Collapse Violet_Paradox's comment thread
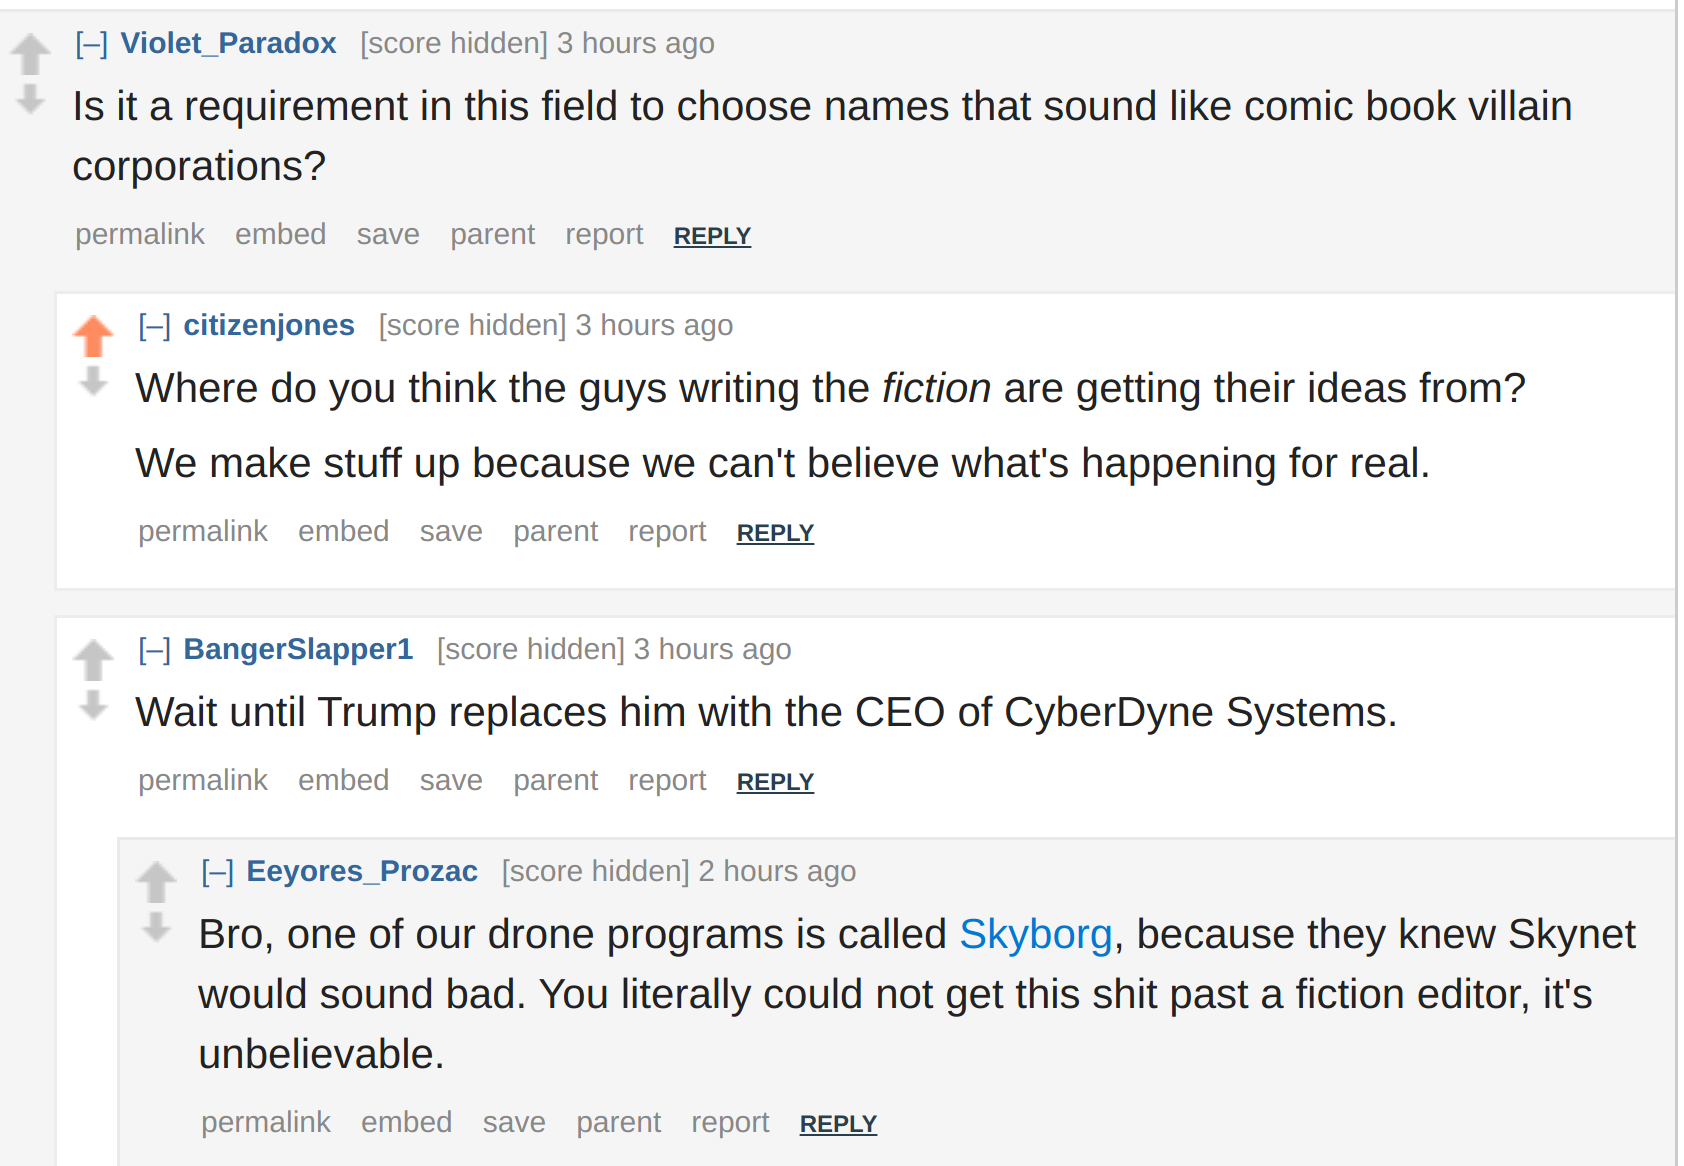 pyautogui.click(x=92, y=44)
